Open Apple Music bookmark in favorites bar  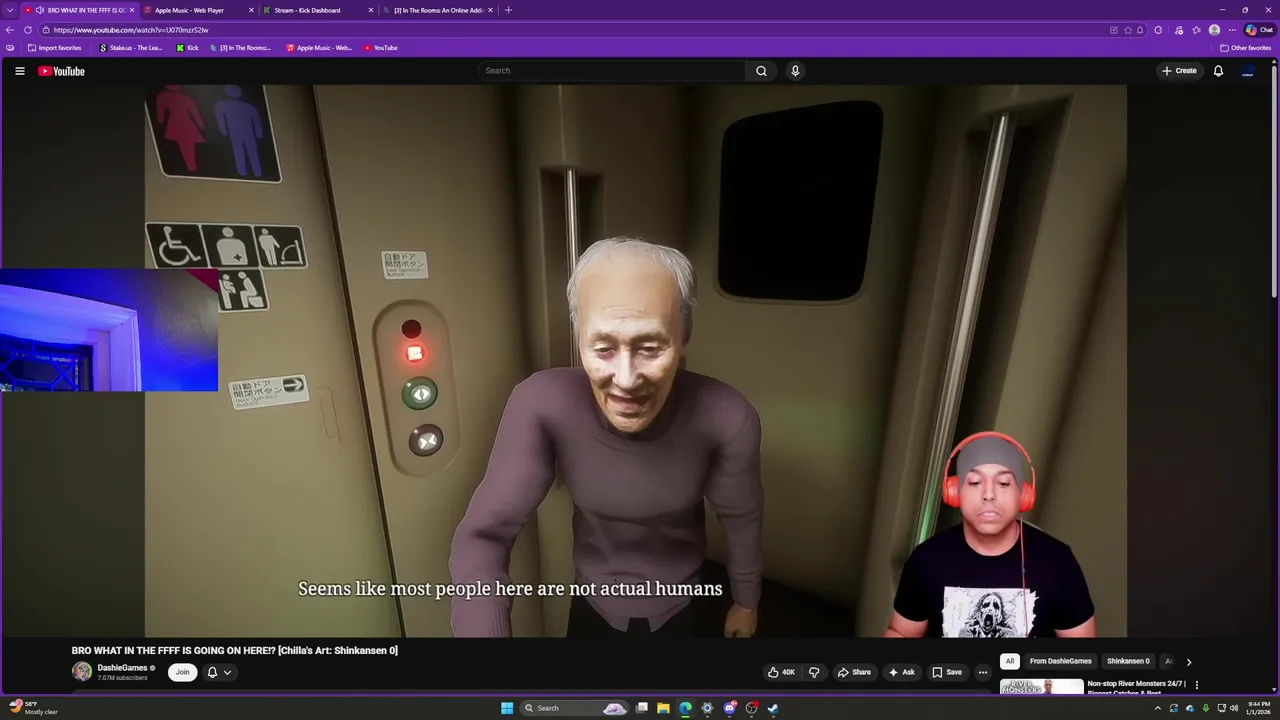coord(319,48)
